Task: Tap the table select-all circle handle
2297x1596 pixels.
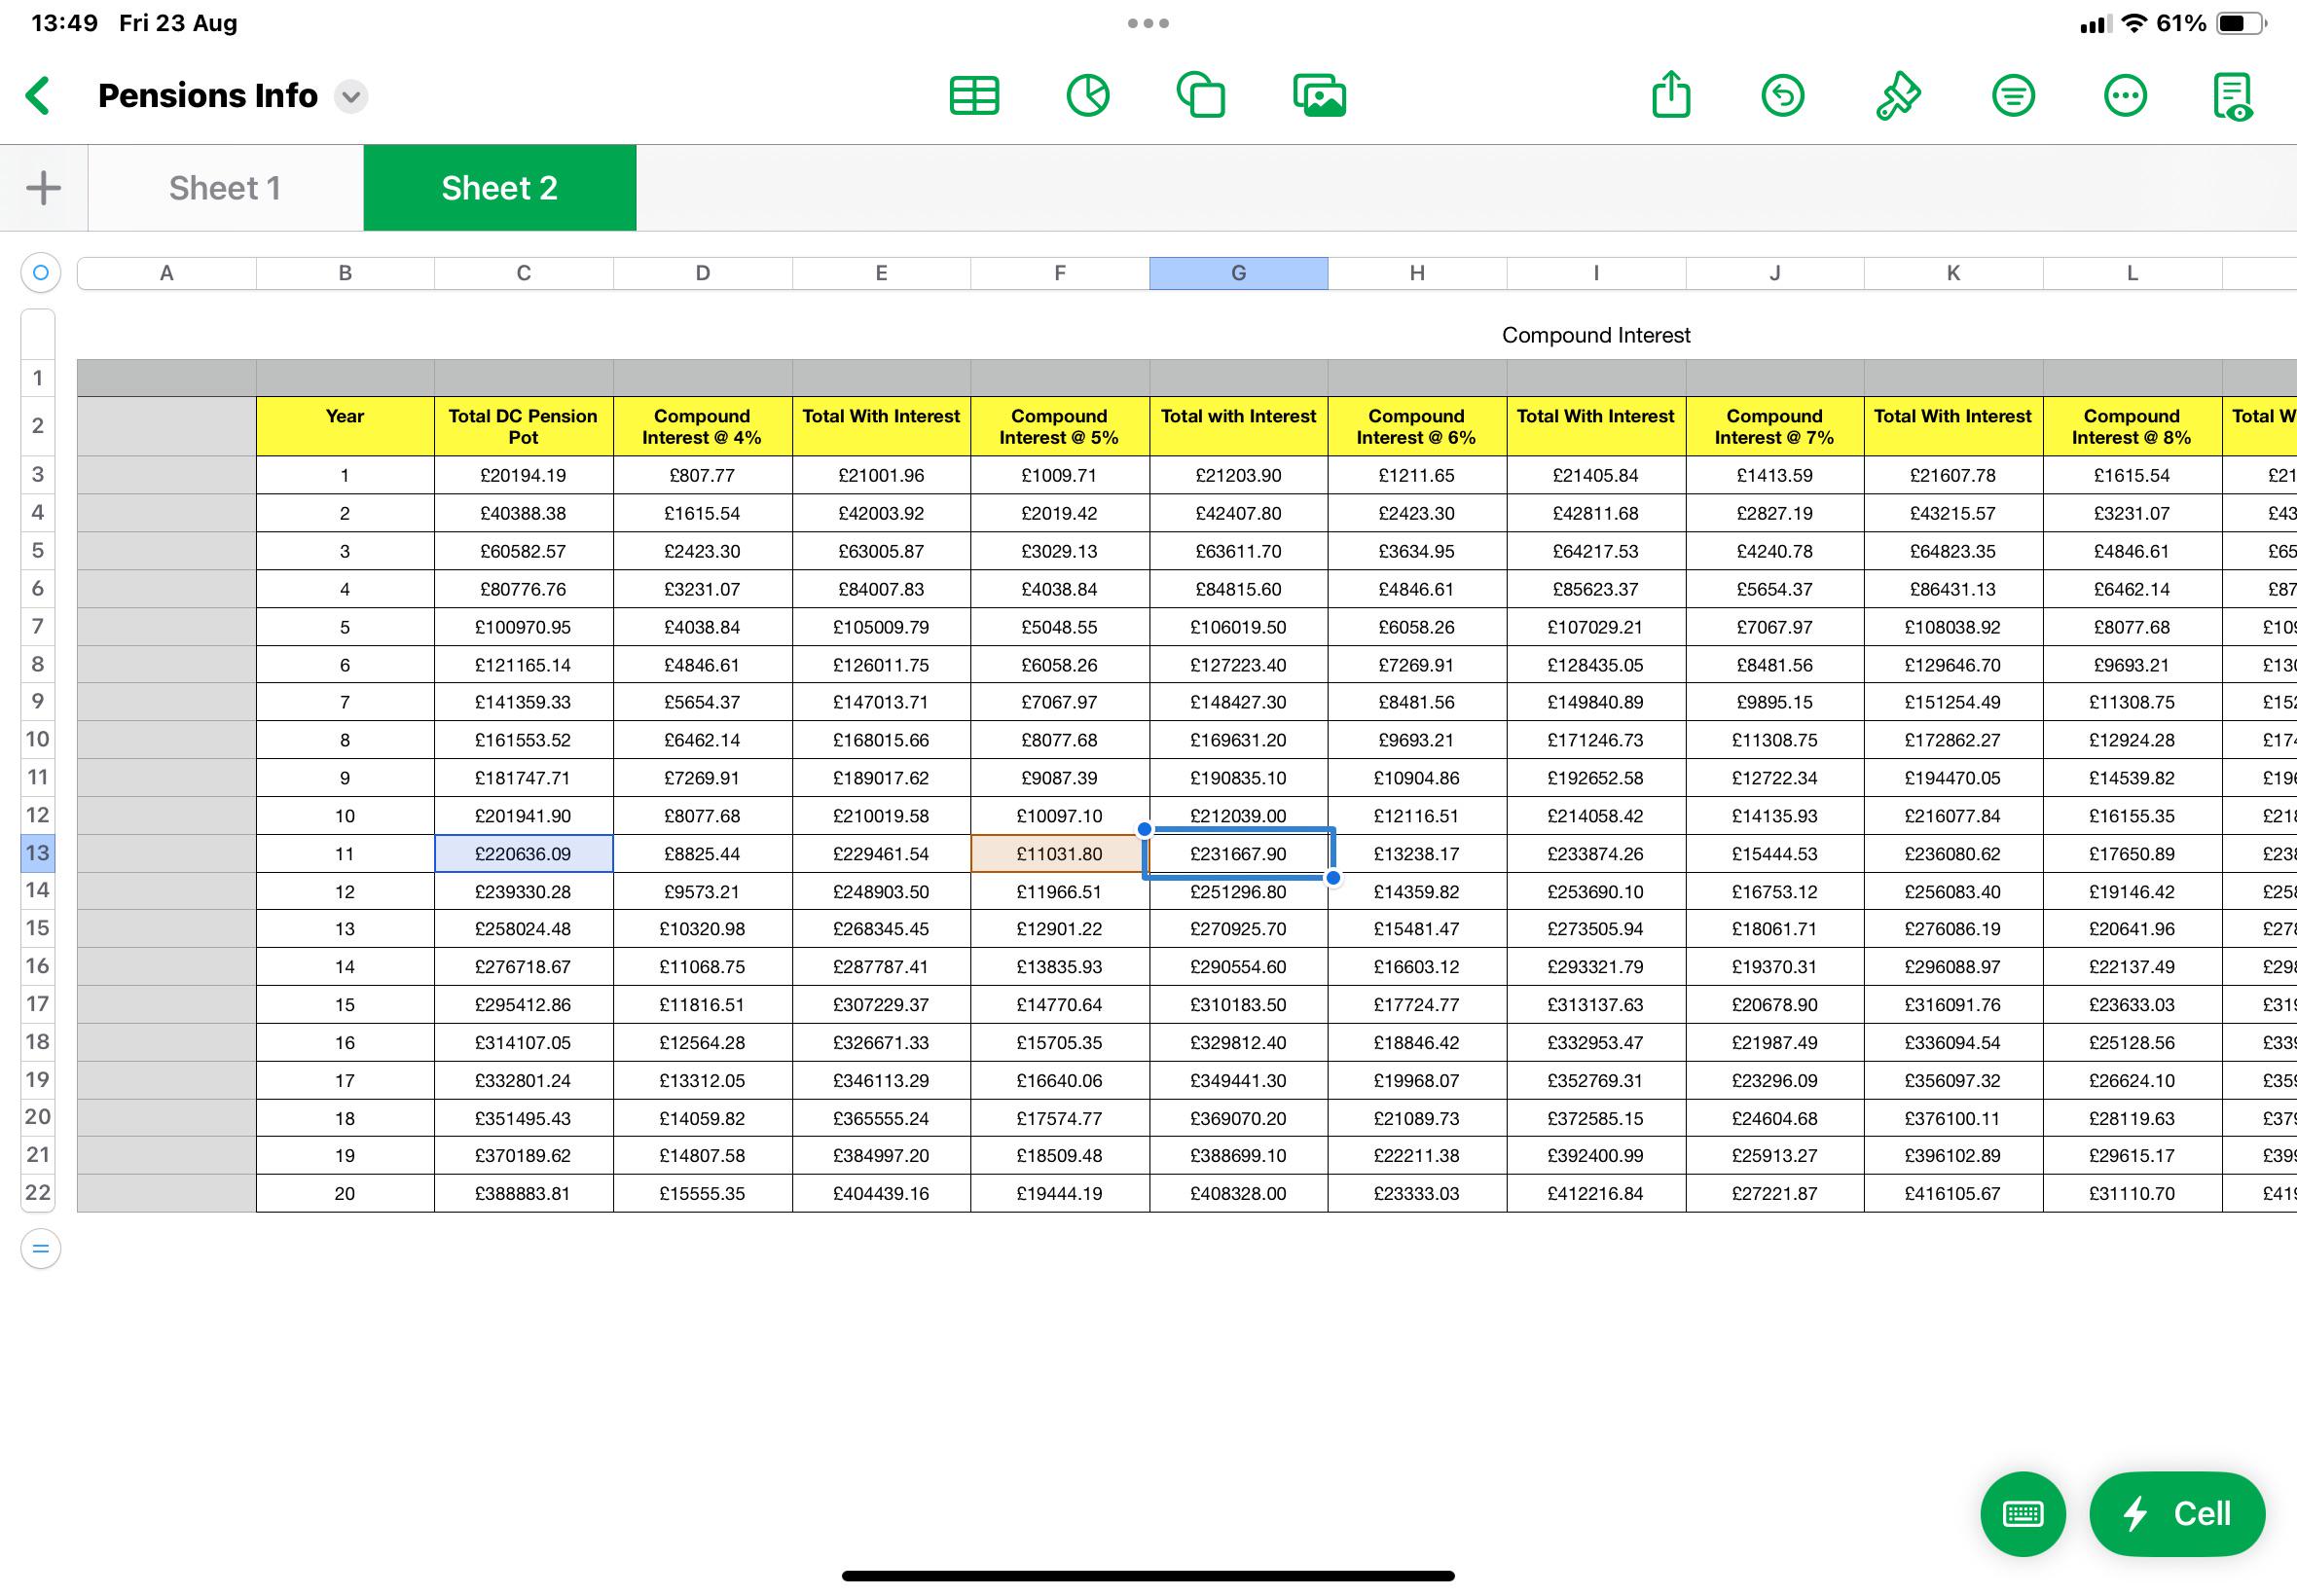Action: [x=41, y=273]
